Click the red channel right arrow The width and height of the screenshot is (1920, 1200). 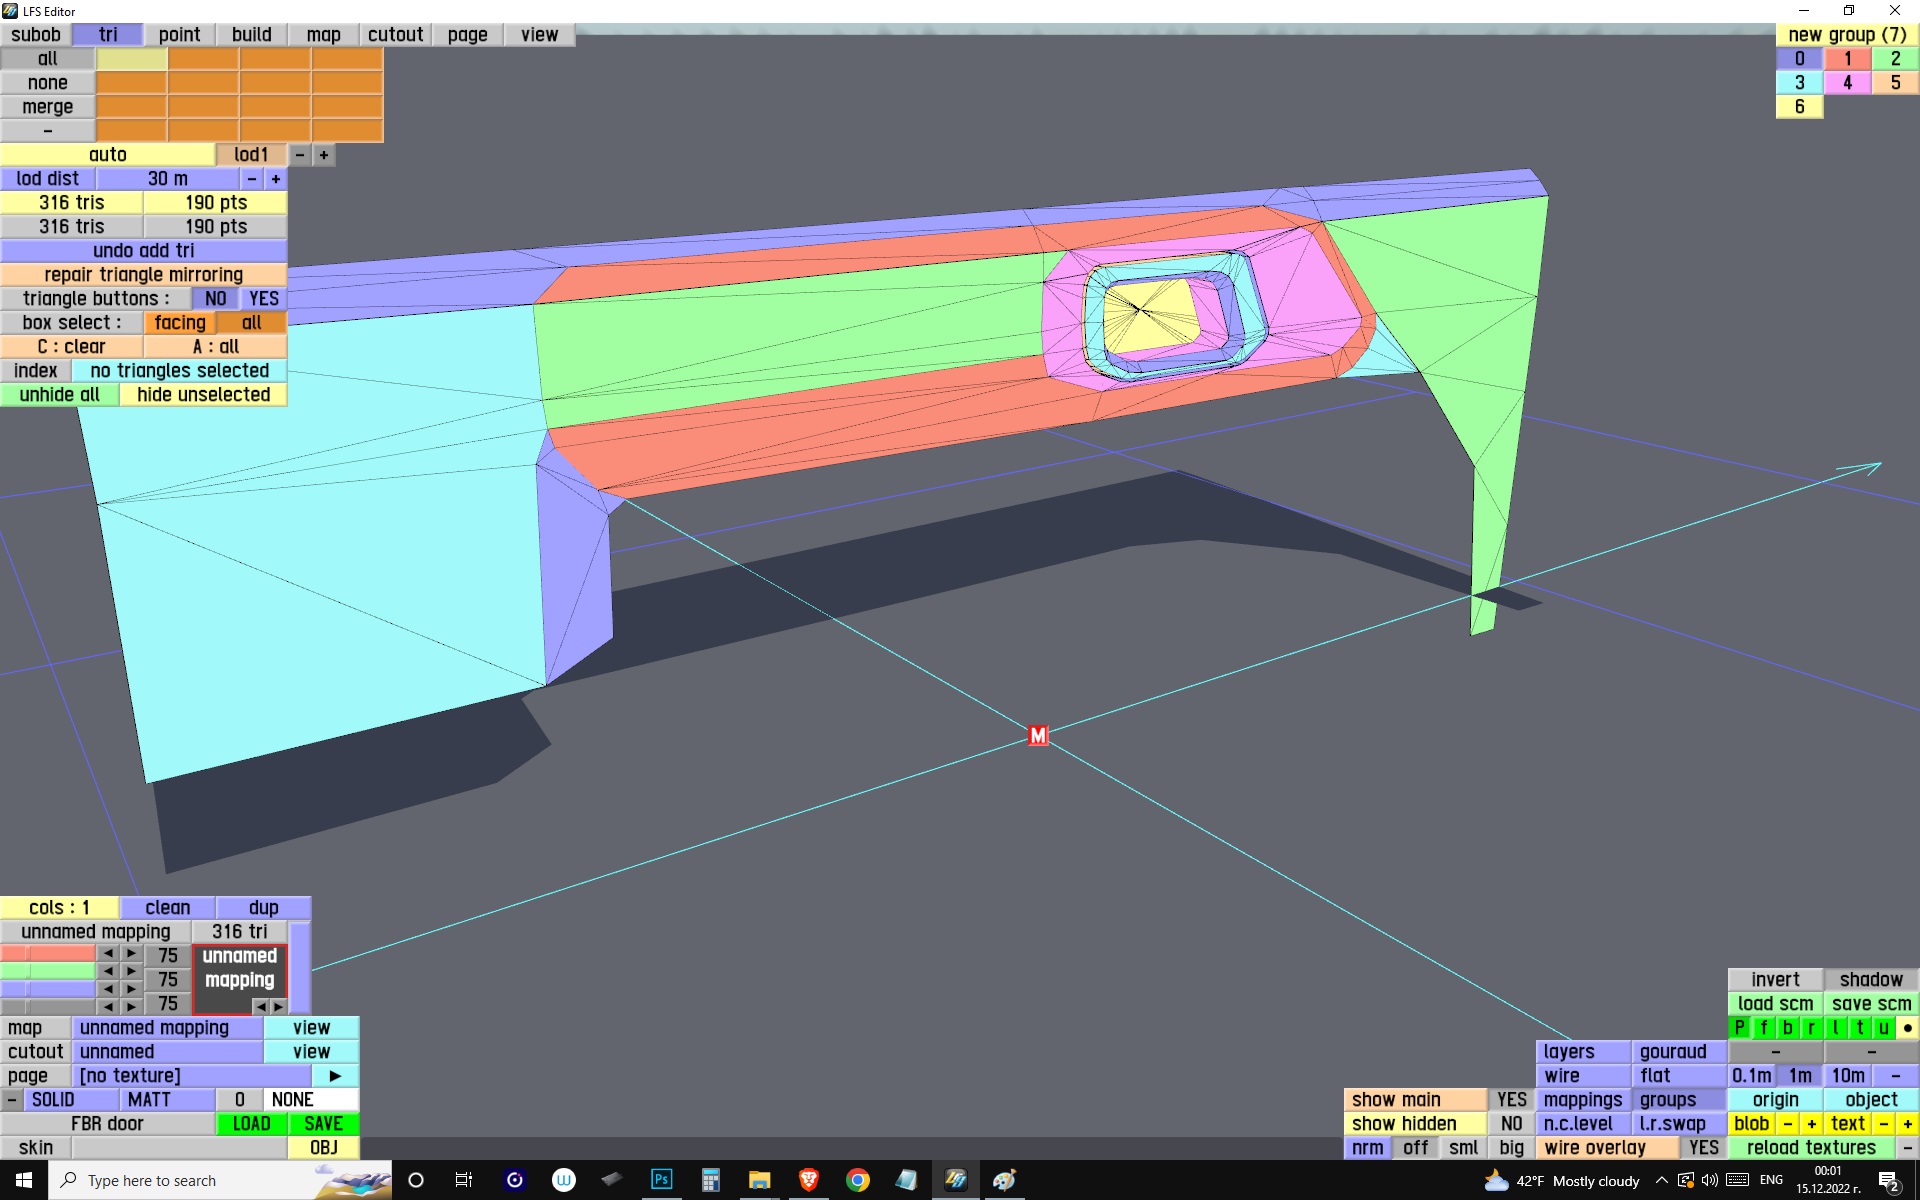coord(131,954)
